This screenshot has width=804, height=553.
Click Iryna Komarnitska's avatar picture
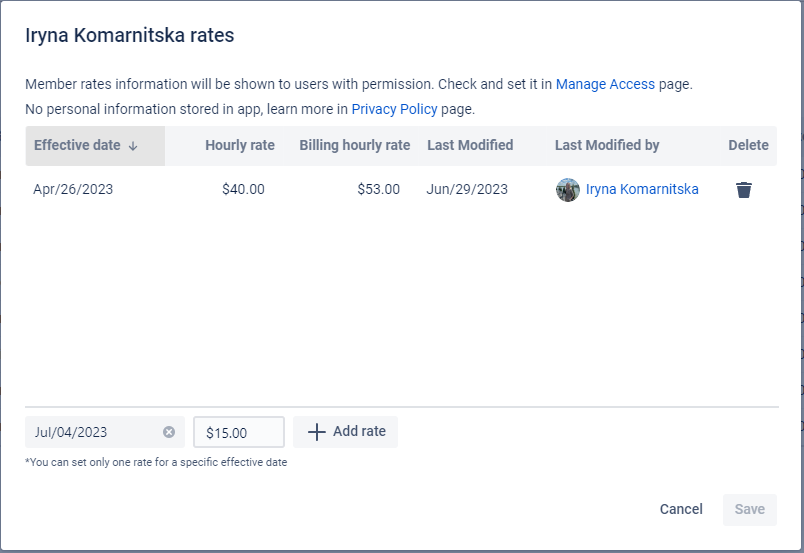[x=568, y=190]
